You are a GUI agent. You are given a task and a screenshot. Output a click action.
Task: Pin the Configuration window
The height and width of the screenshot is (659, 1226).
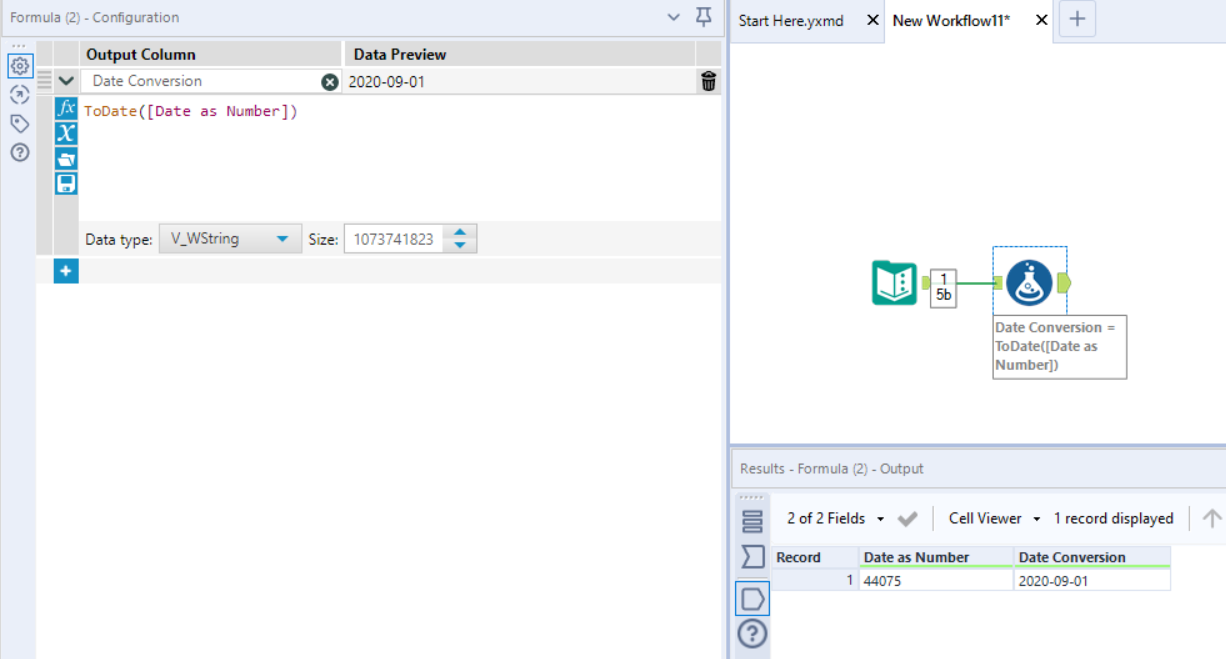704,18
